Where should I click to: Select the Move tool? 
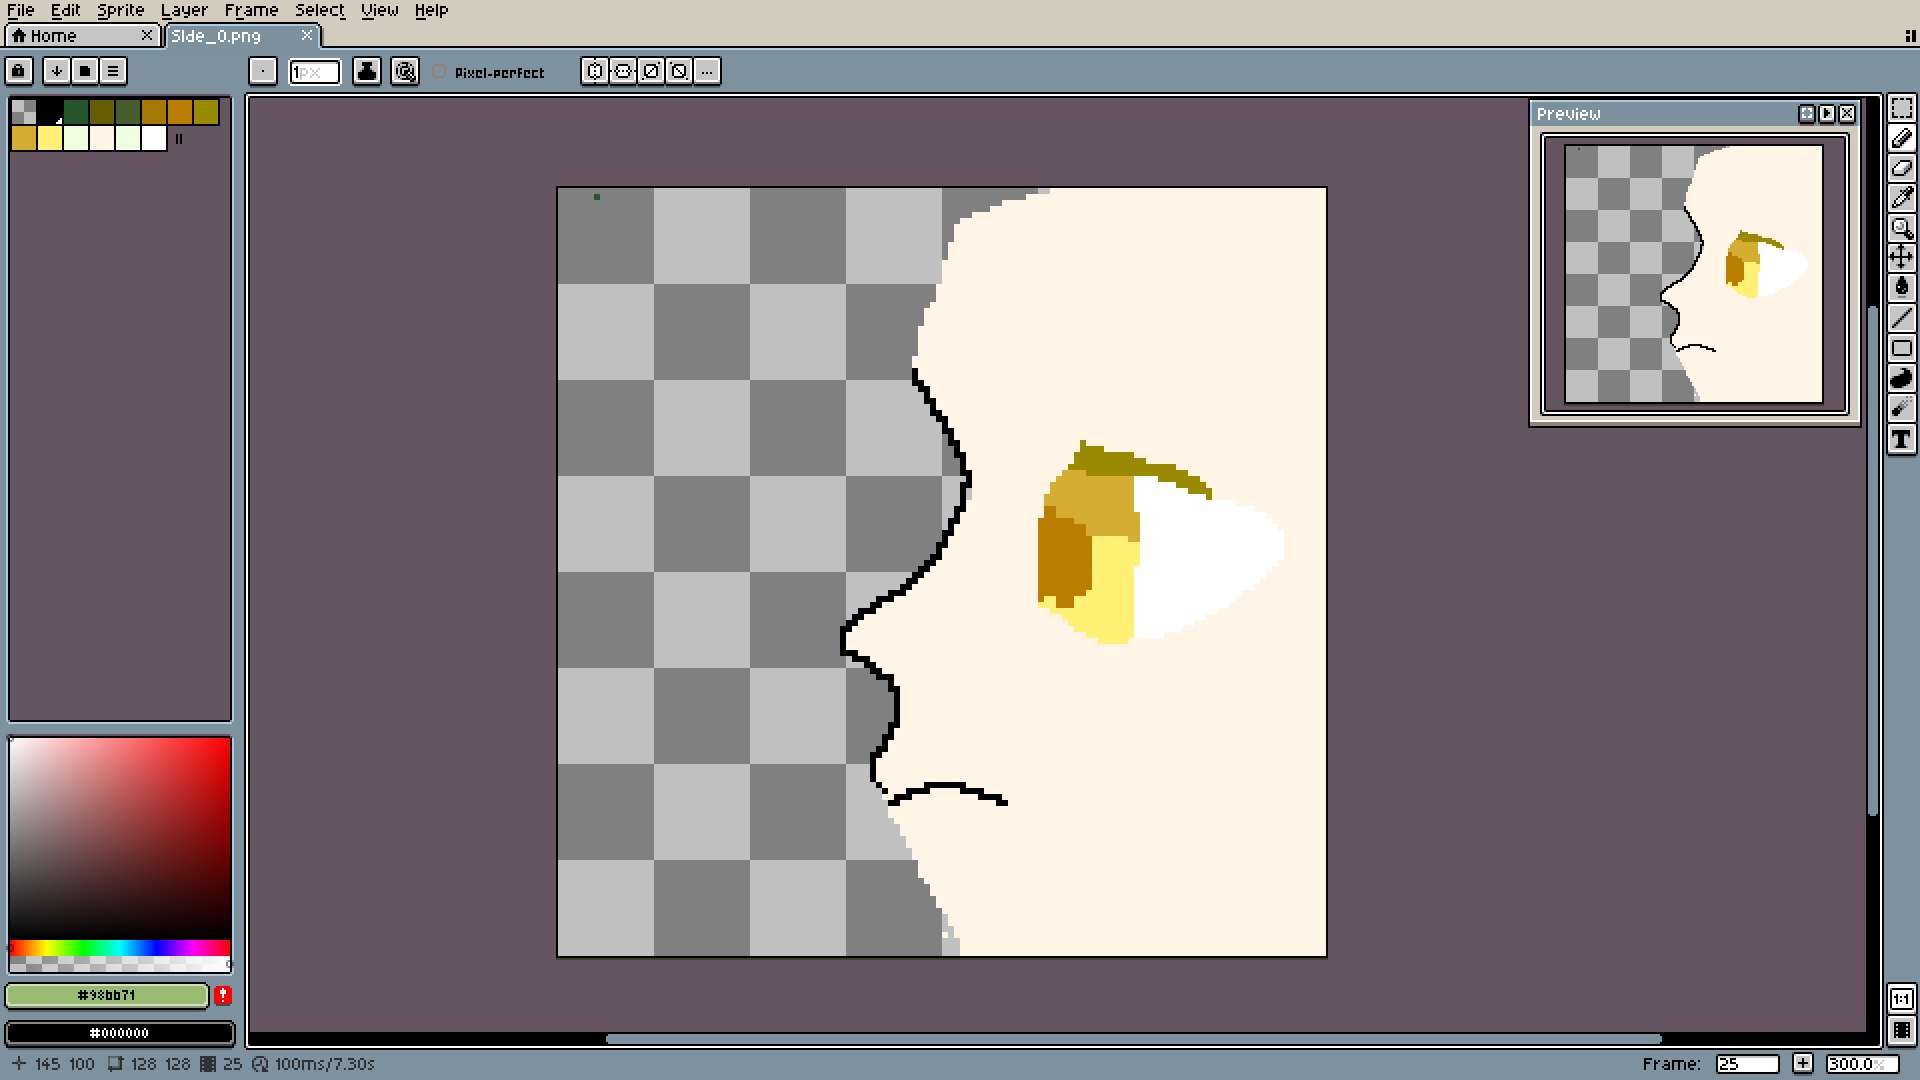(x=1901, y=258)
